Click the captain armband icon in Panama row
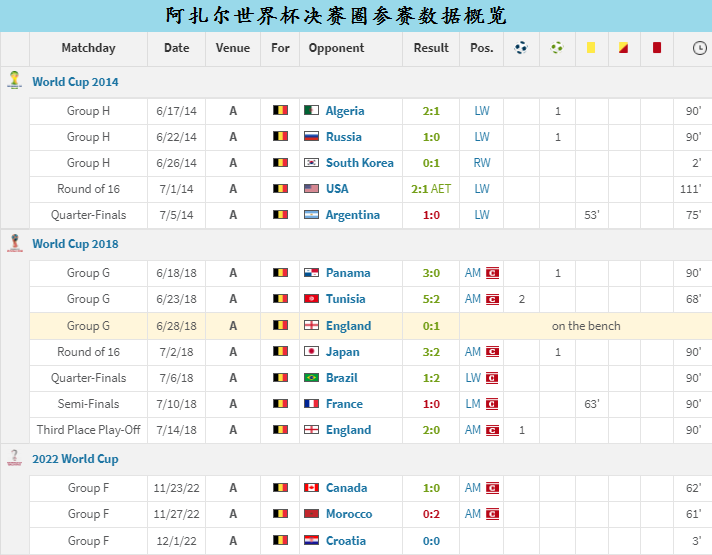712x555 pixels. pos(492,273)
